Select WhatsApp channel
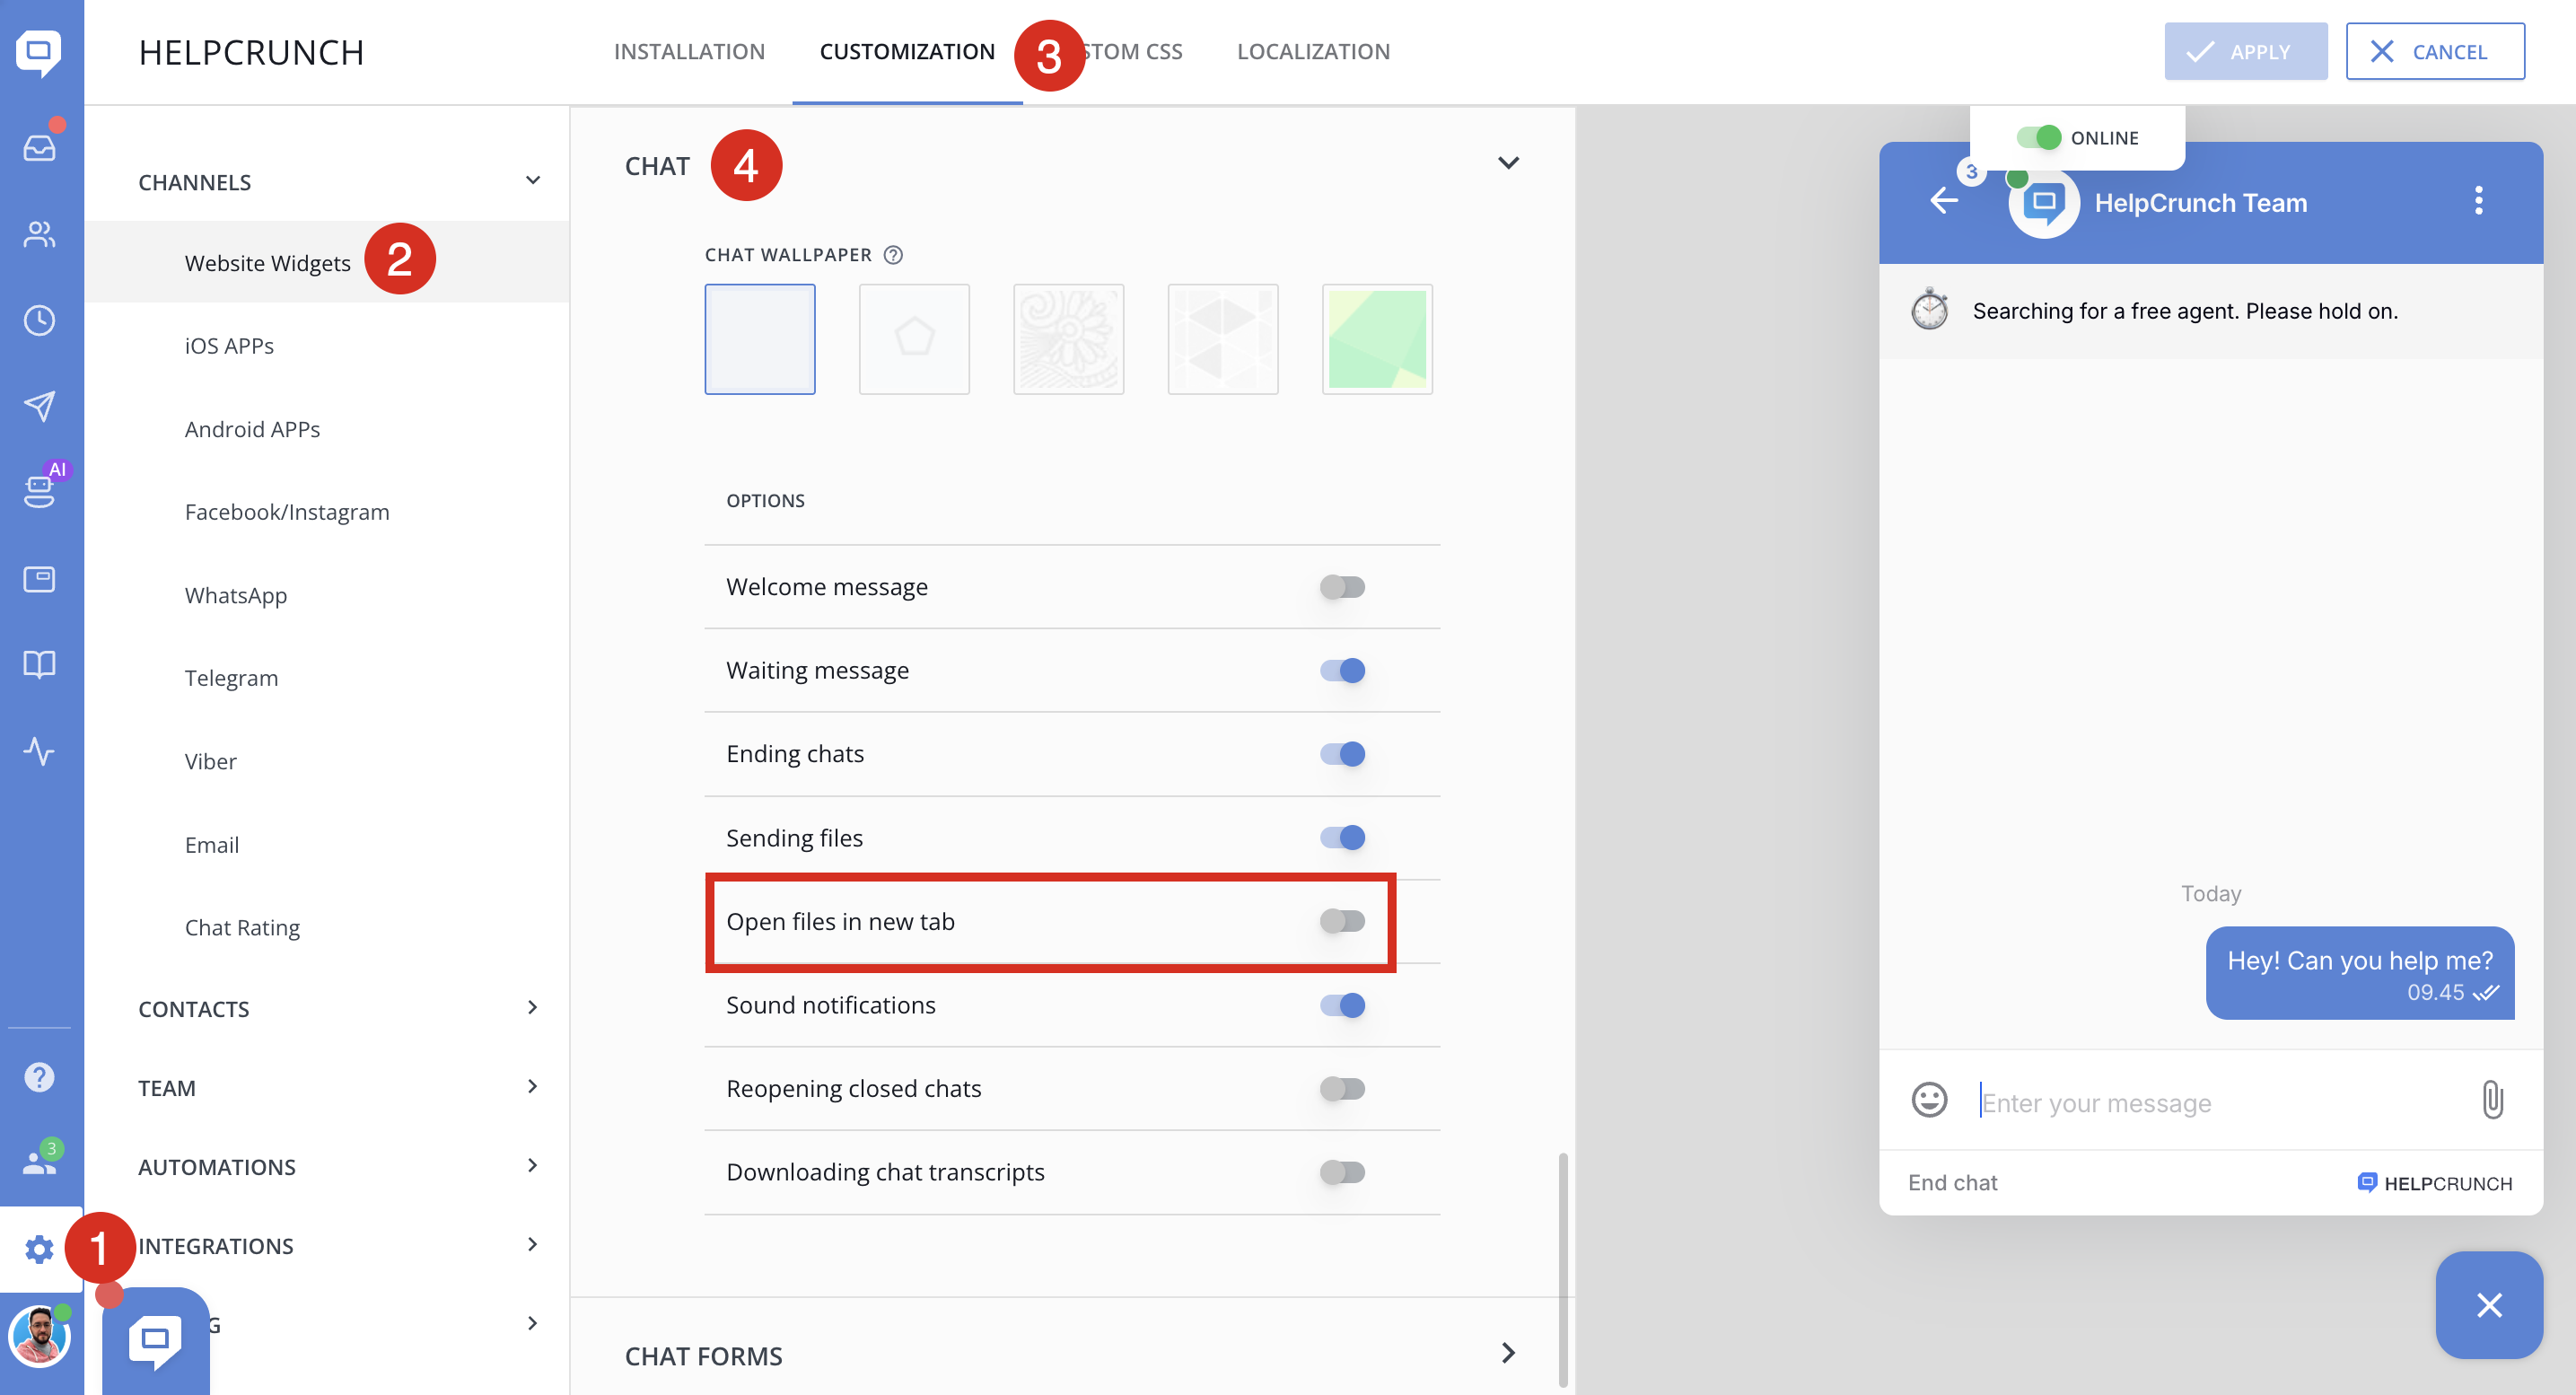The image size is (2576, 1395). [x=236, y=596]
